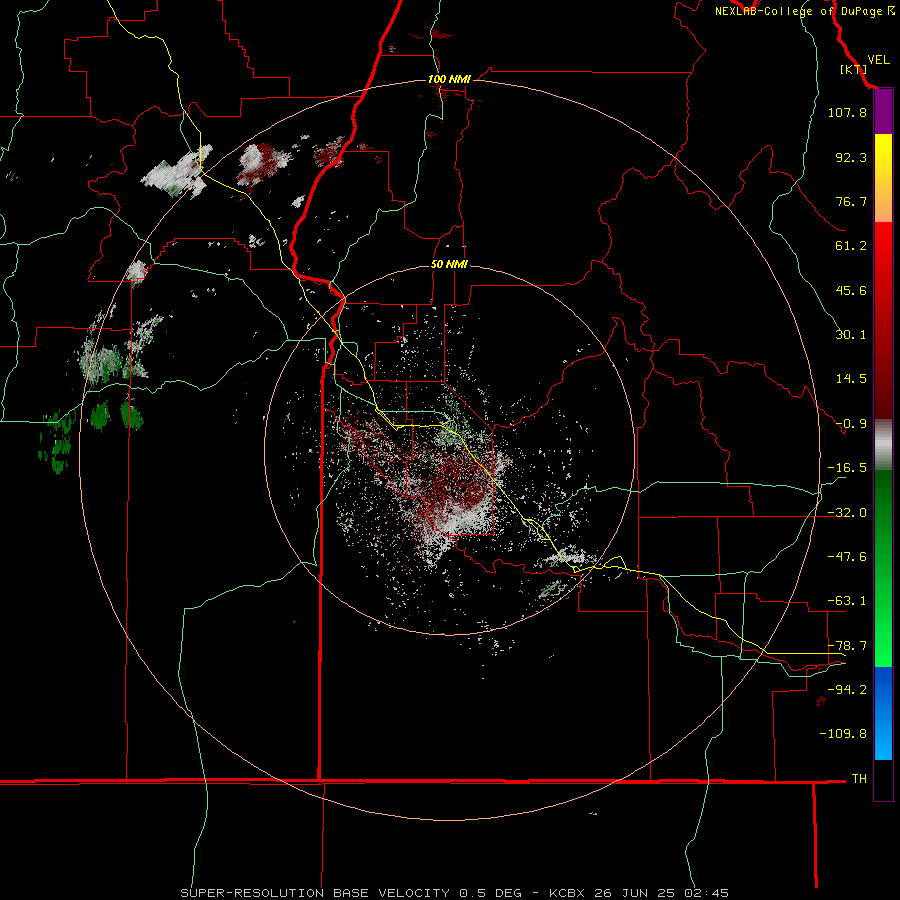Click the -0.9 legend value
Screen dimensions: 900x900
[x=851, y=424]
